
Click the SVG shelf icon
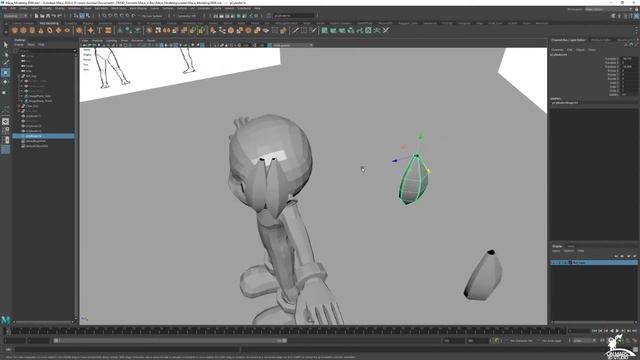(x=108, y=30)
